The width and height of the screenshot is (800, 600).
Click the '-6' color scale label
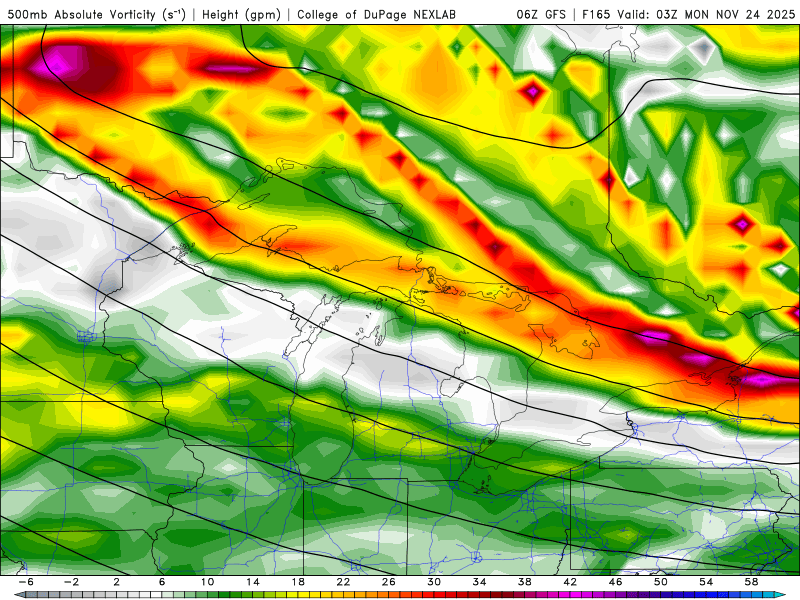click(x=26, y=582)
